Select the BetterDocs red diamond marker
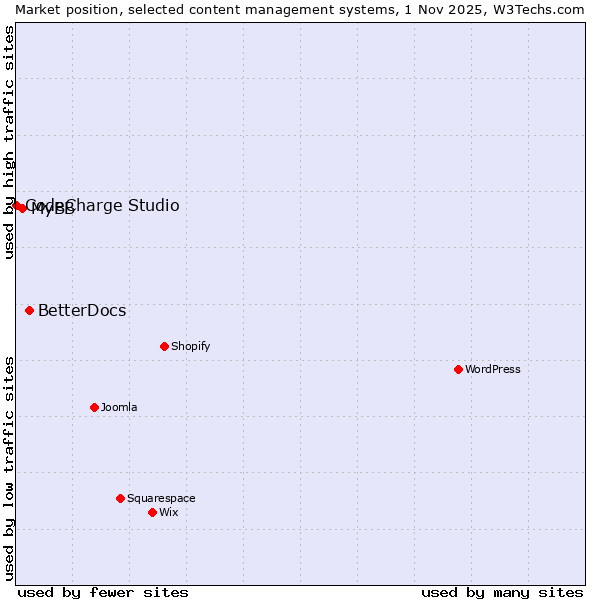The image size is (600, 600). click(x=29, y=310)
